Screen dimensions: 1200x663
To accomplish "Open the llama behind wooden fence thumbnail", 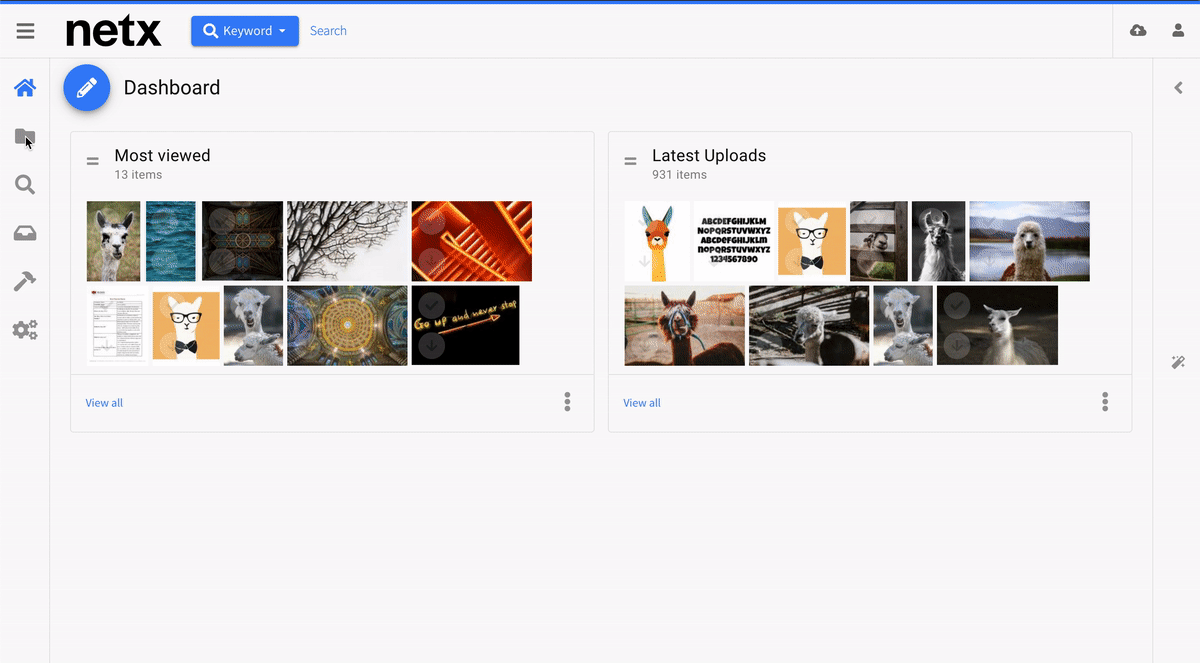I will click(x=878, y=241).
